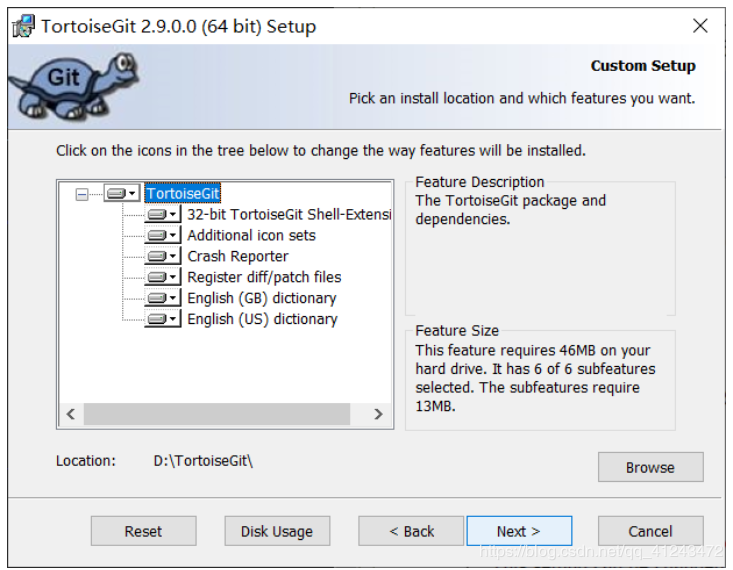This screenshot has width=733, height=570.
Task: Click the feature tree scroll-right arrow
Action: 378,414
